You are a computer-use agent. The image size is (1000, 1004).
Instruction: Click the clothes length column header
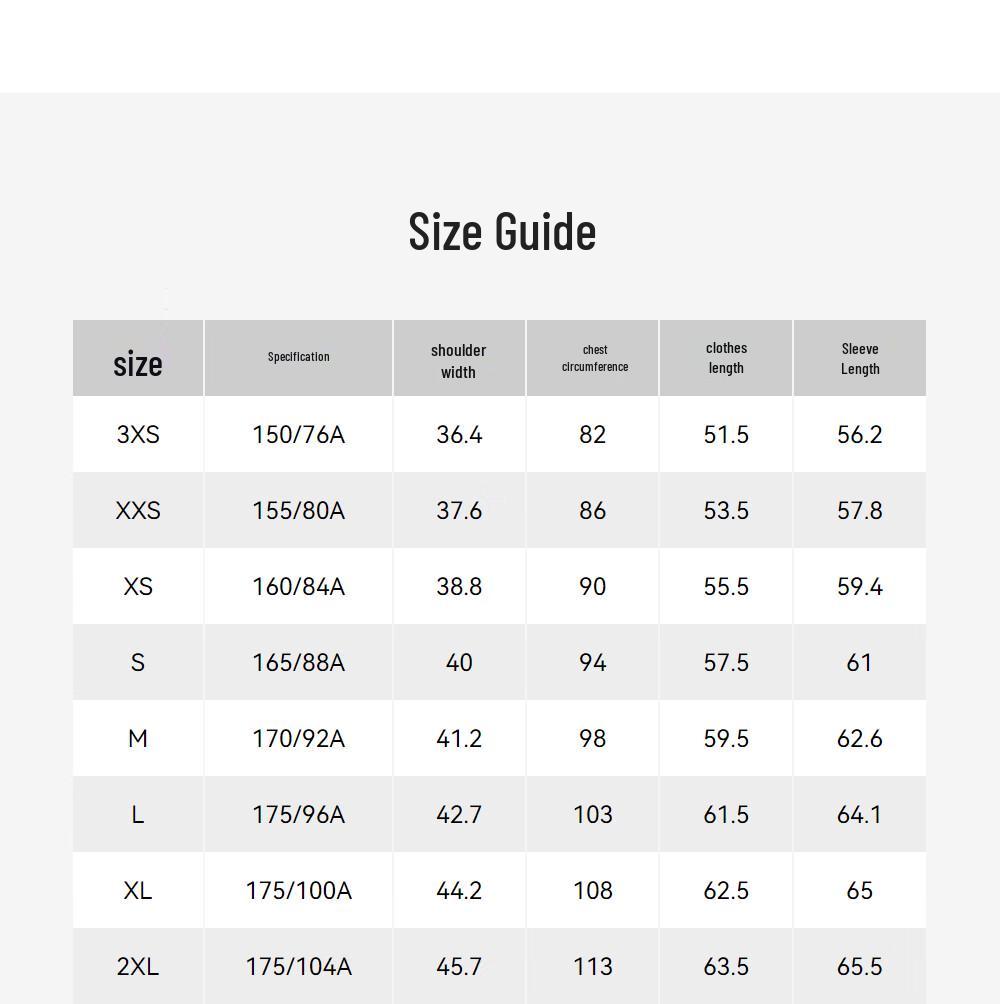(726, 358)
